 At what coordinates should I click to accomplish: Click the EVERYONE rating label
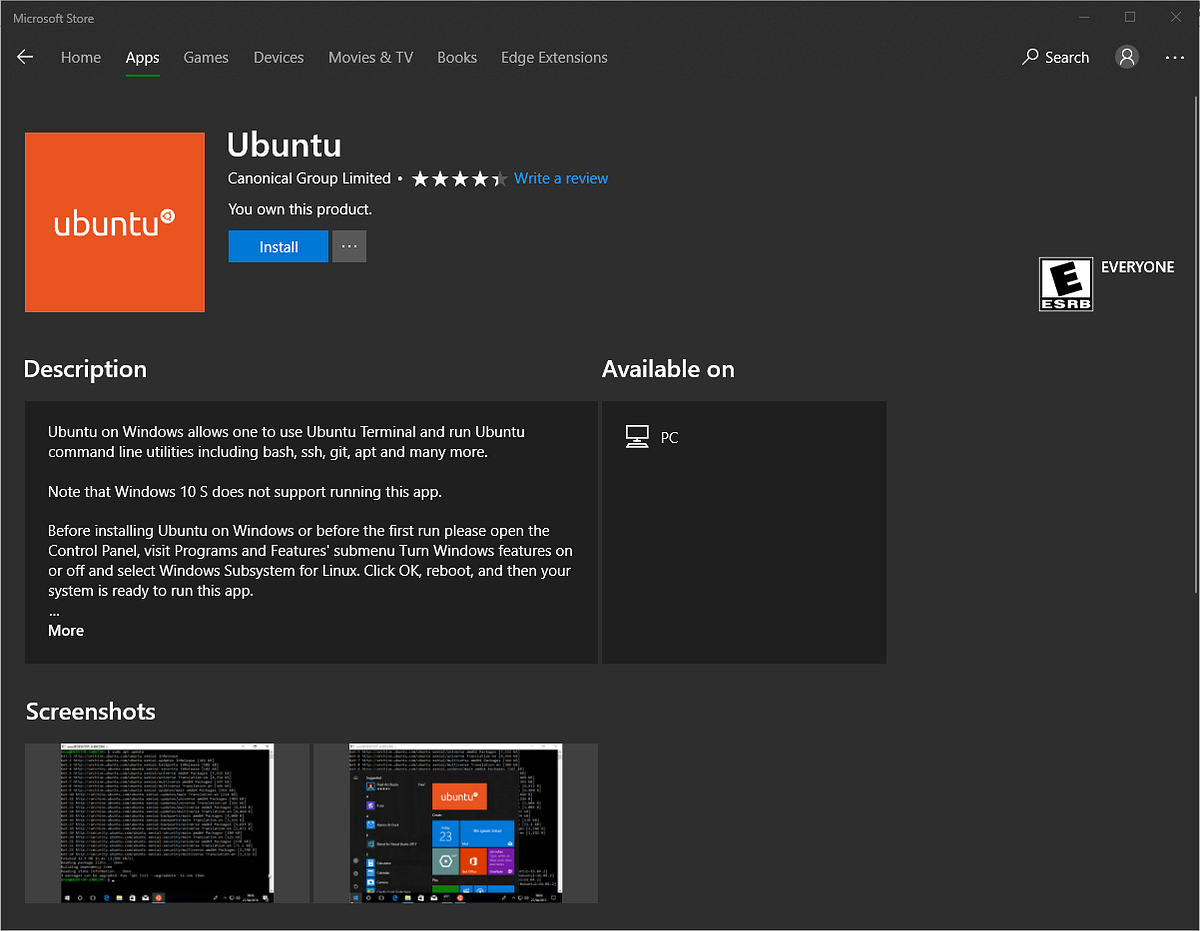tap(1137, 267)
